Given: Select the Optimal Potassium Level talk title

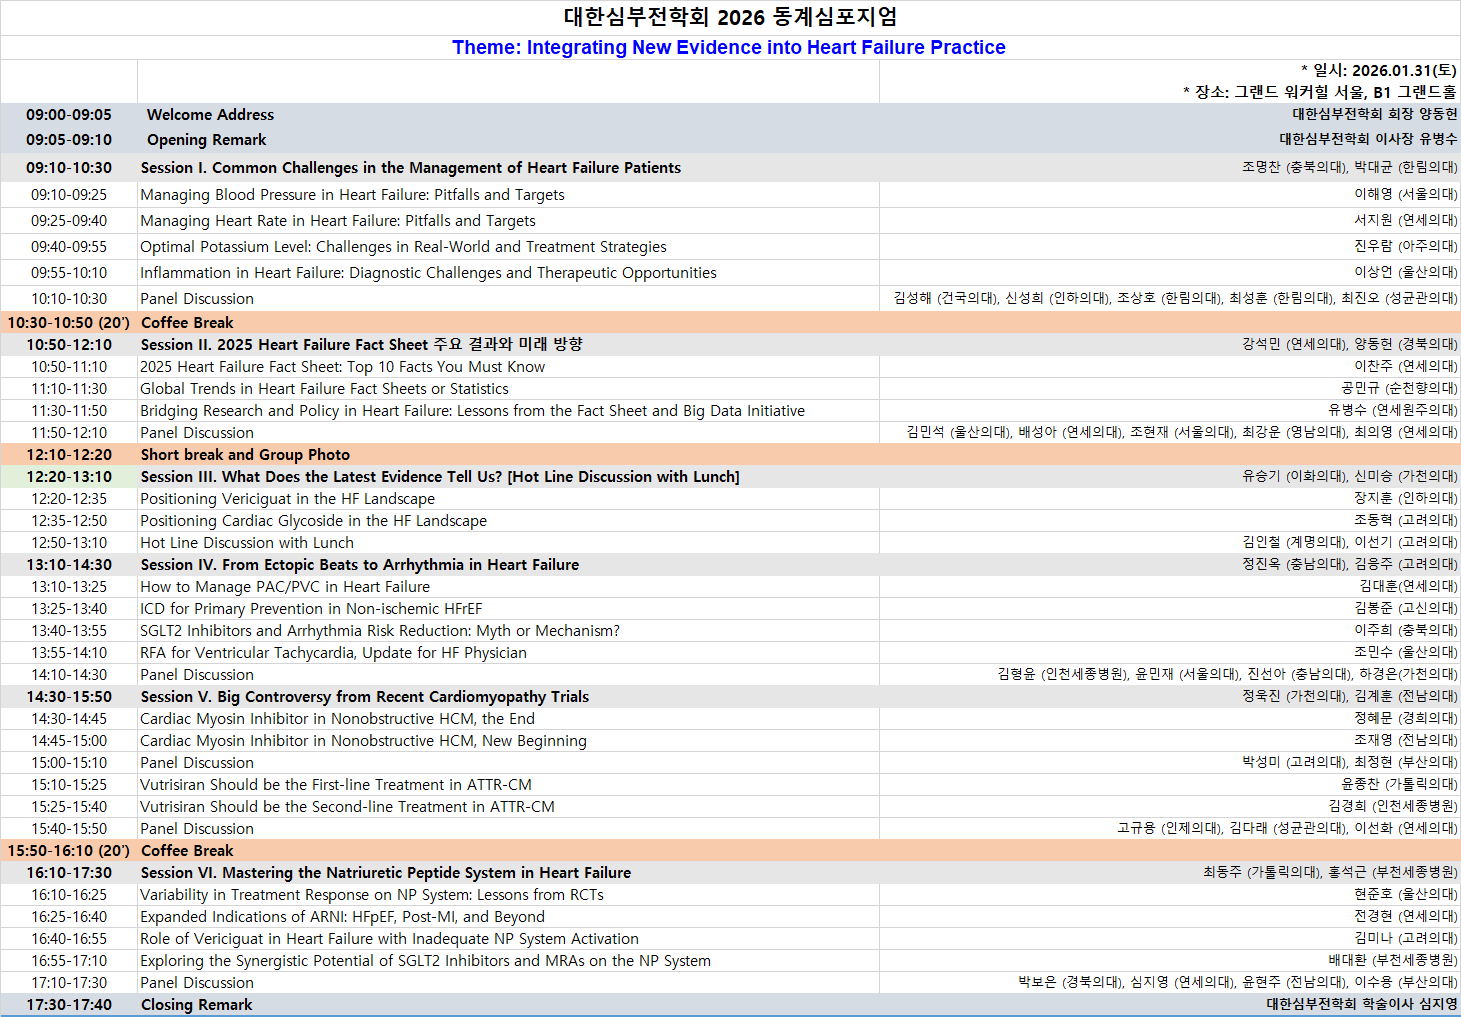Looking at the screenshot, I should [x=403, y=247].
